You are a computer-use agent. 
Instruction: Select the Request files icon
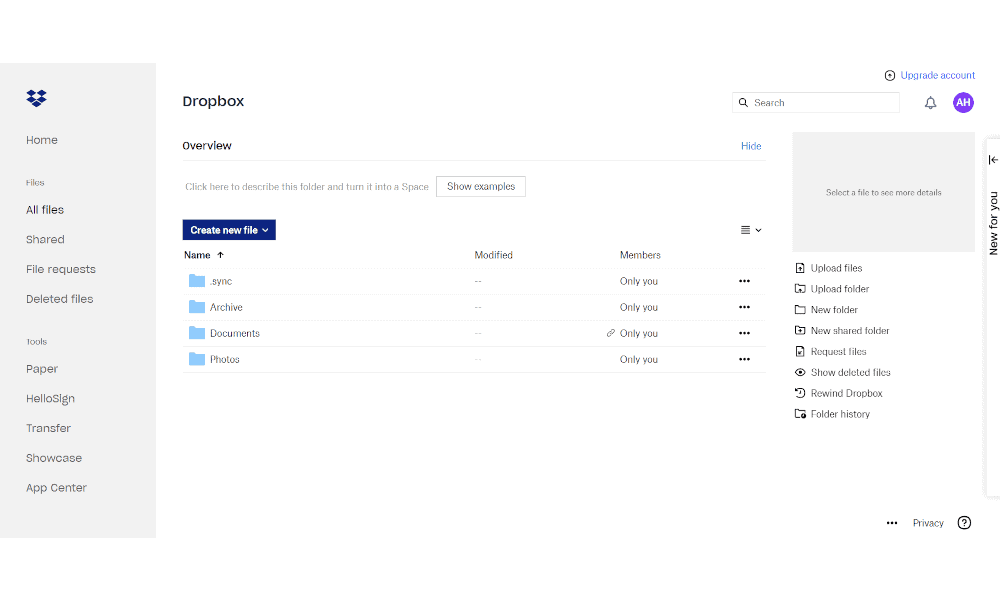pos(800,351)
